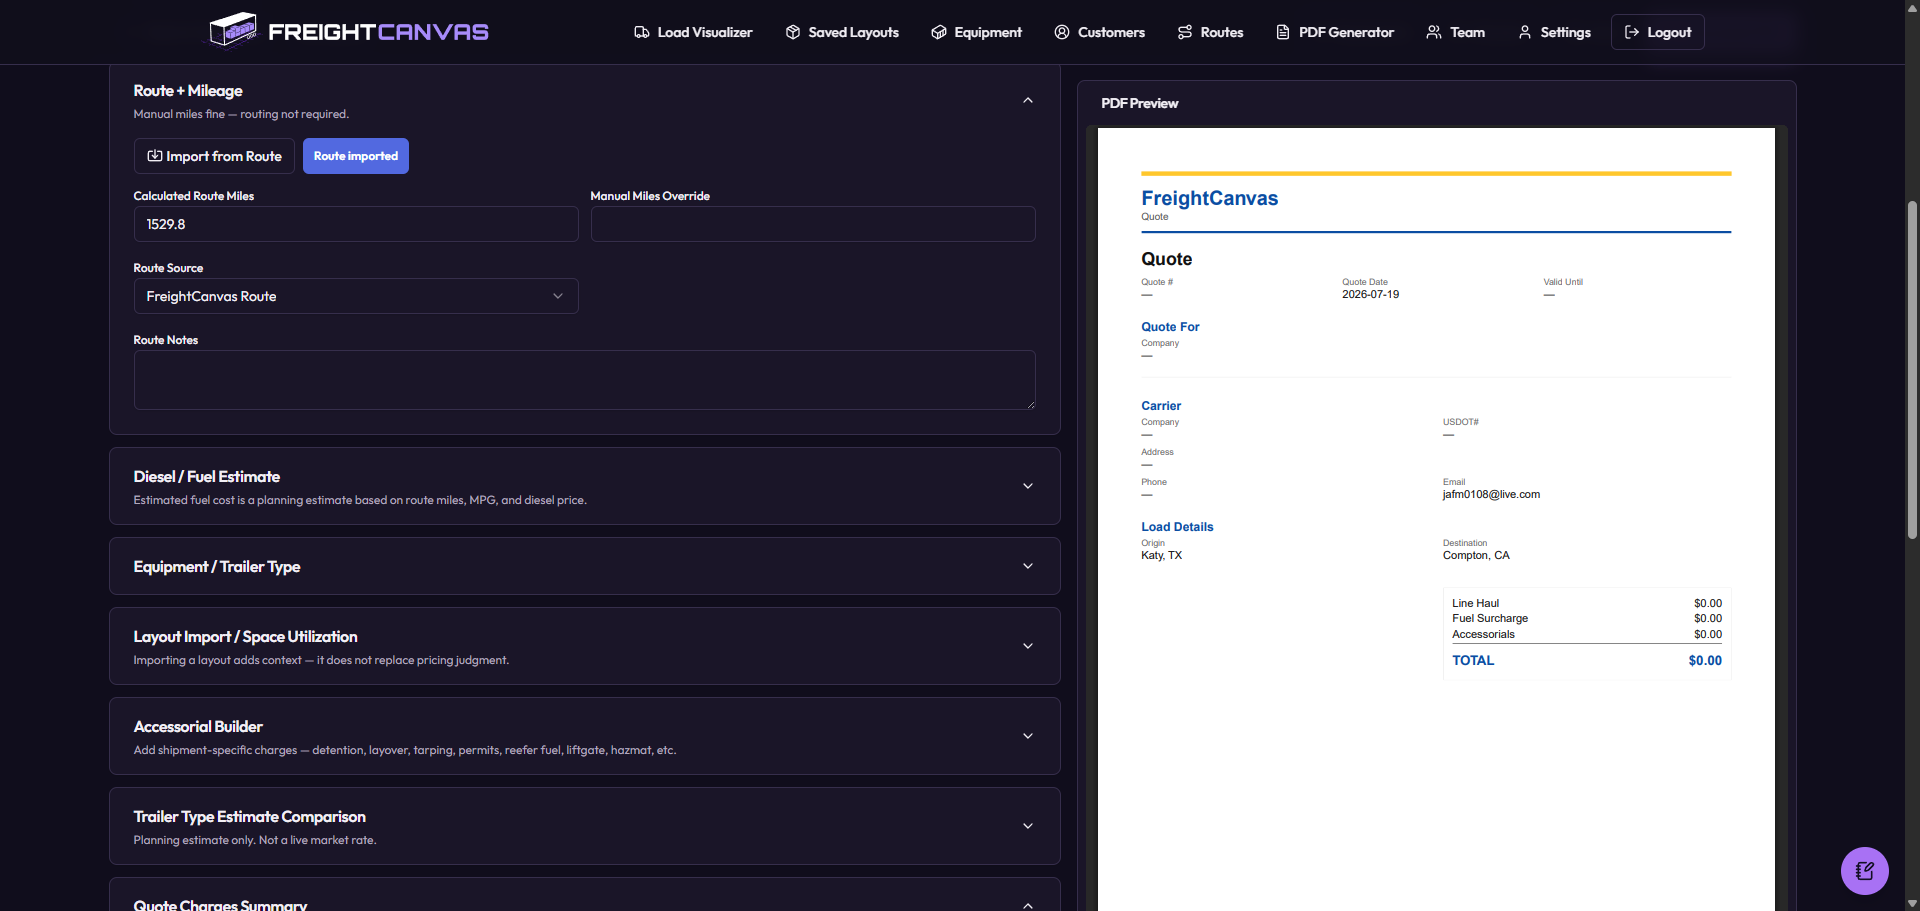Collapse the Quote Charges Summary section
1920x911 pixels.
click(1028, 904)
